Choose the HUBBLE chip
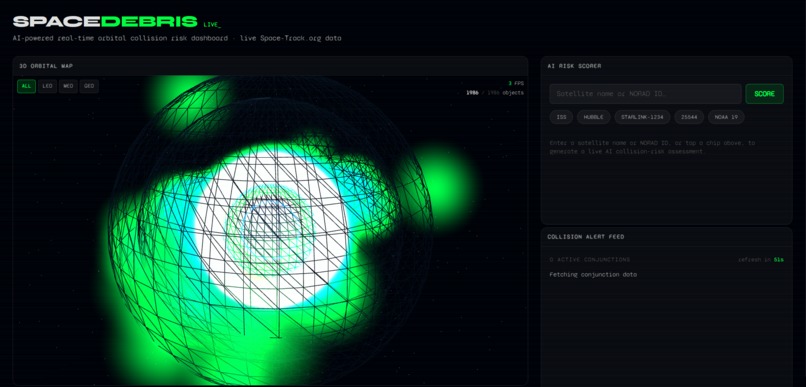Image resolution: width=806 pixels, height=387 pixels. coord(594,117)
